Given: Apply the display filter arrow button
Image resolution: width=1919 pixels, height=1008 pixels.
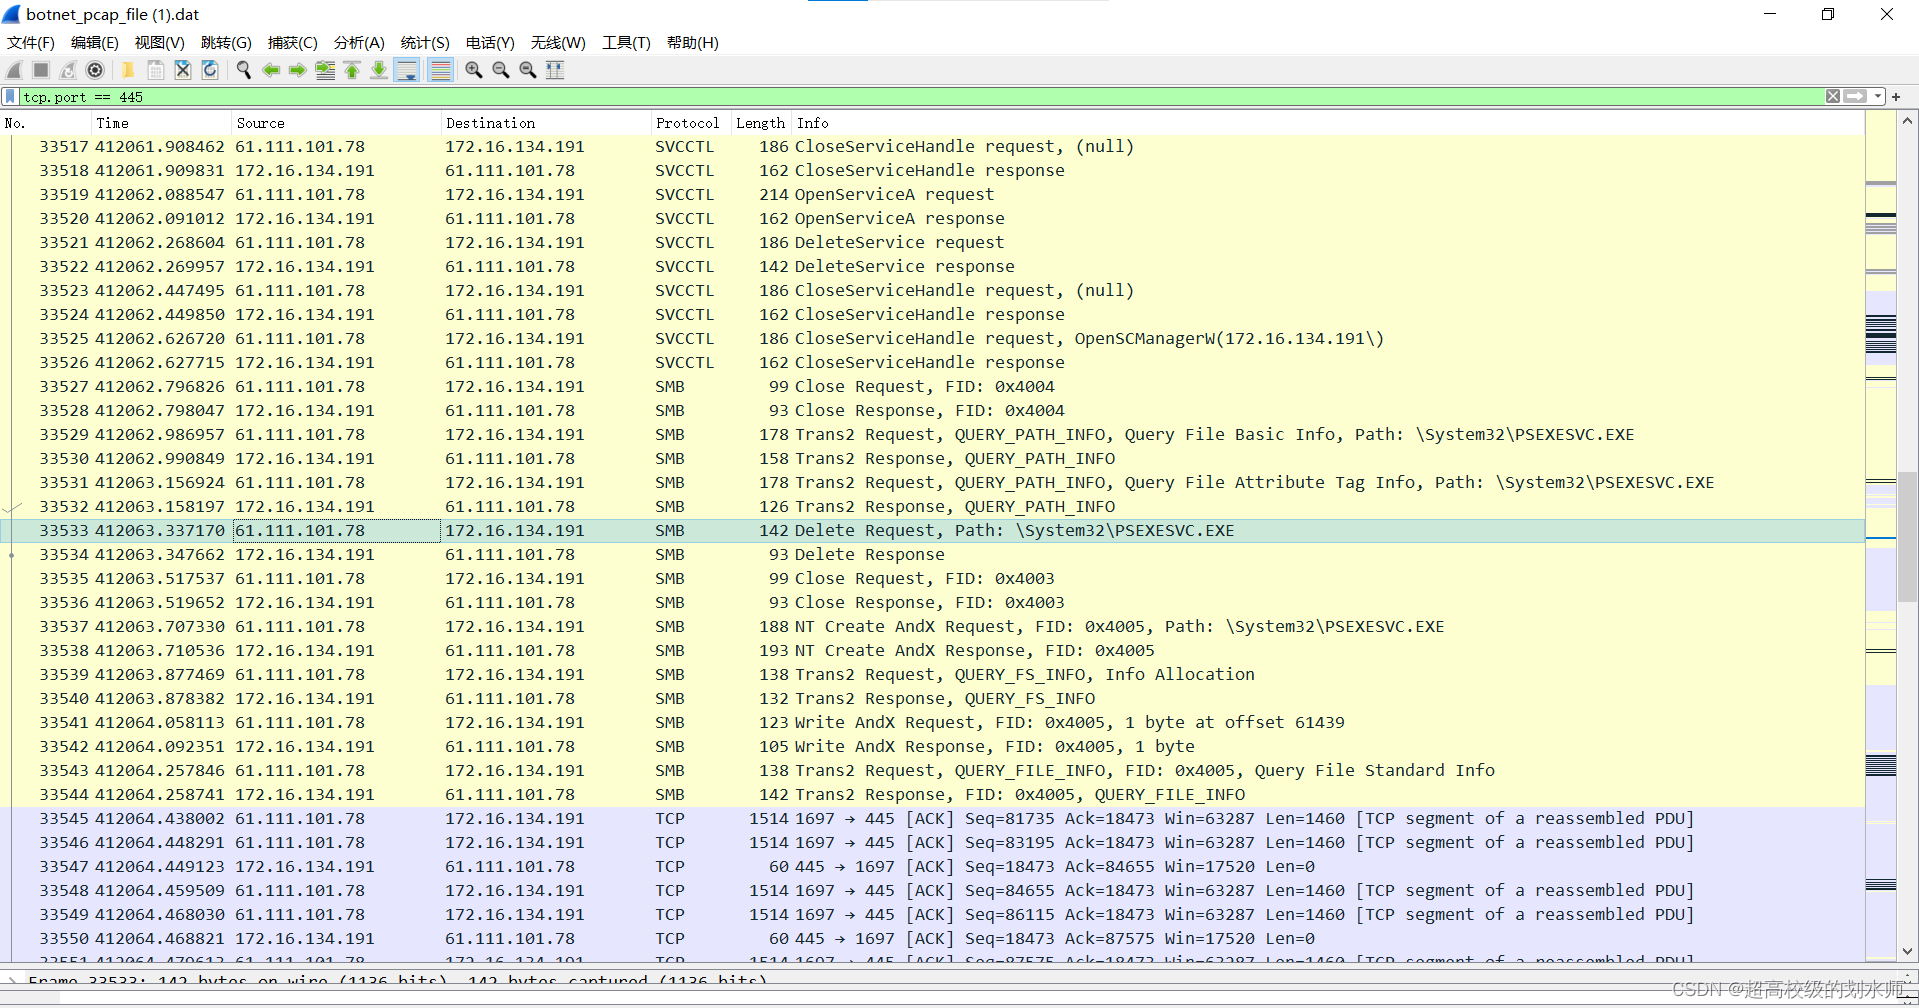Looking at the screenshot, I should (1855, 97).
